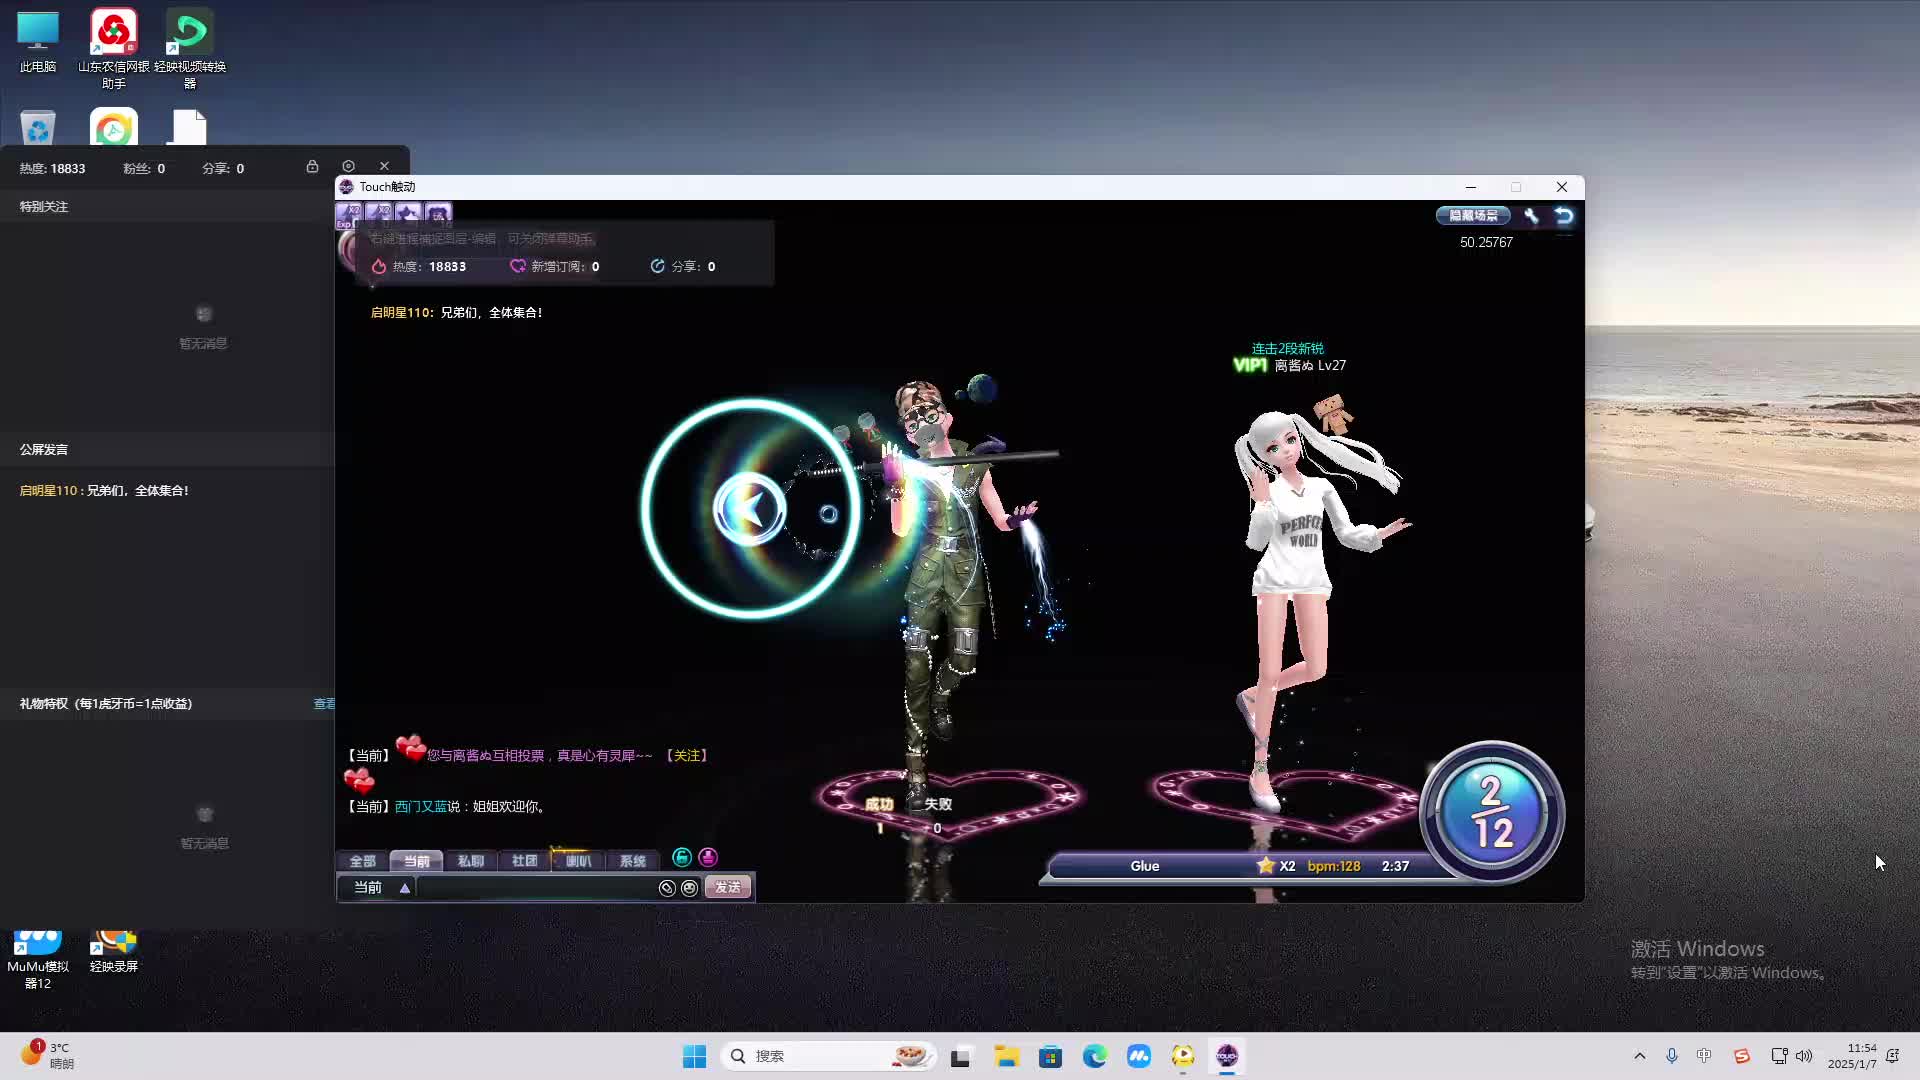Screen dimensions: 1920x1080
Task: Open the wrench settings icon in game
Action: 1531,216
